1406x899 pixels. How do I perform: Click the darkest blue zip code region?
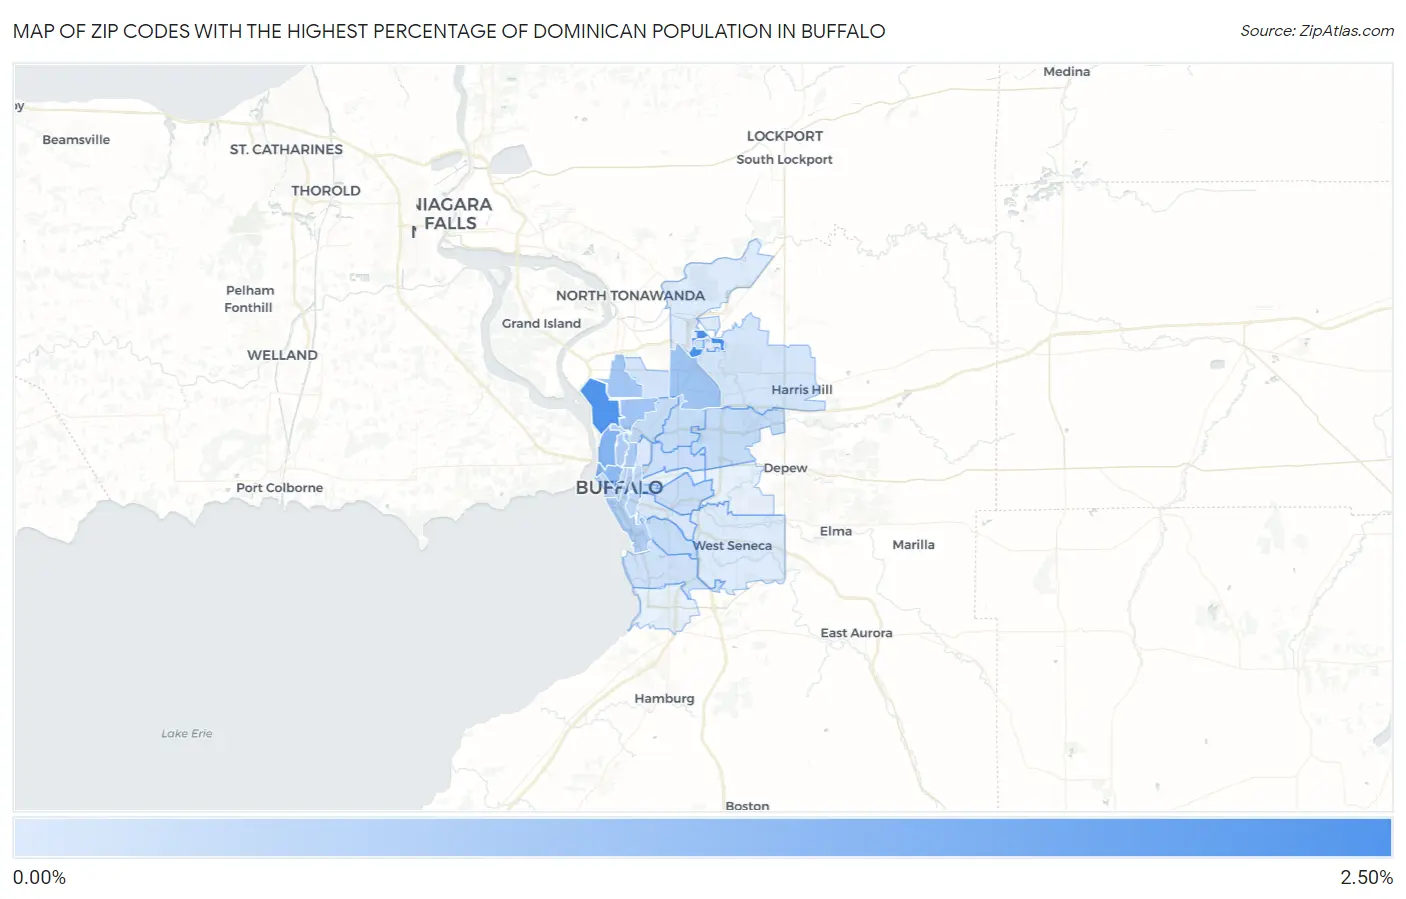pyautogui.click(x=601, y=405)
